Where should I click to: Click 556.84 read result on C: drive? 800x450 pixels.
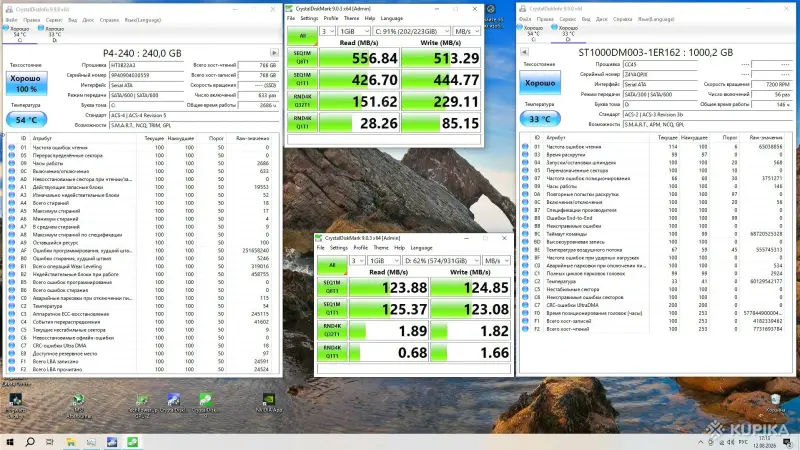(x=359, y=58)
